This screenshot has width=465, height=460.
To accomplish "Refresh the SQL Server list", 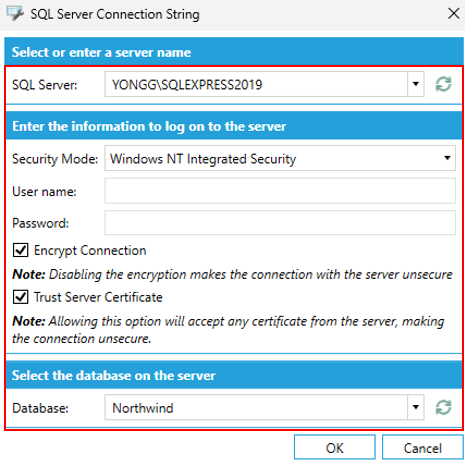I will click(x=443, y=84).
